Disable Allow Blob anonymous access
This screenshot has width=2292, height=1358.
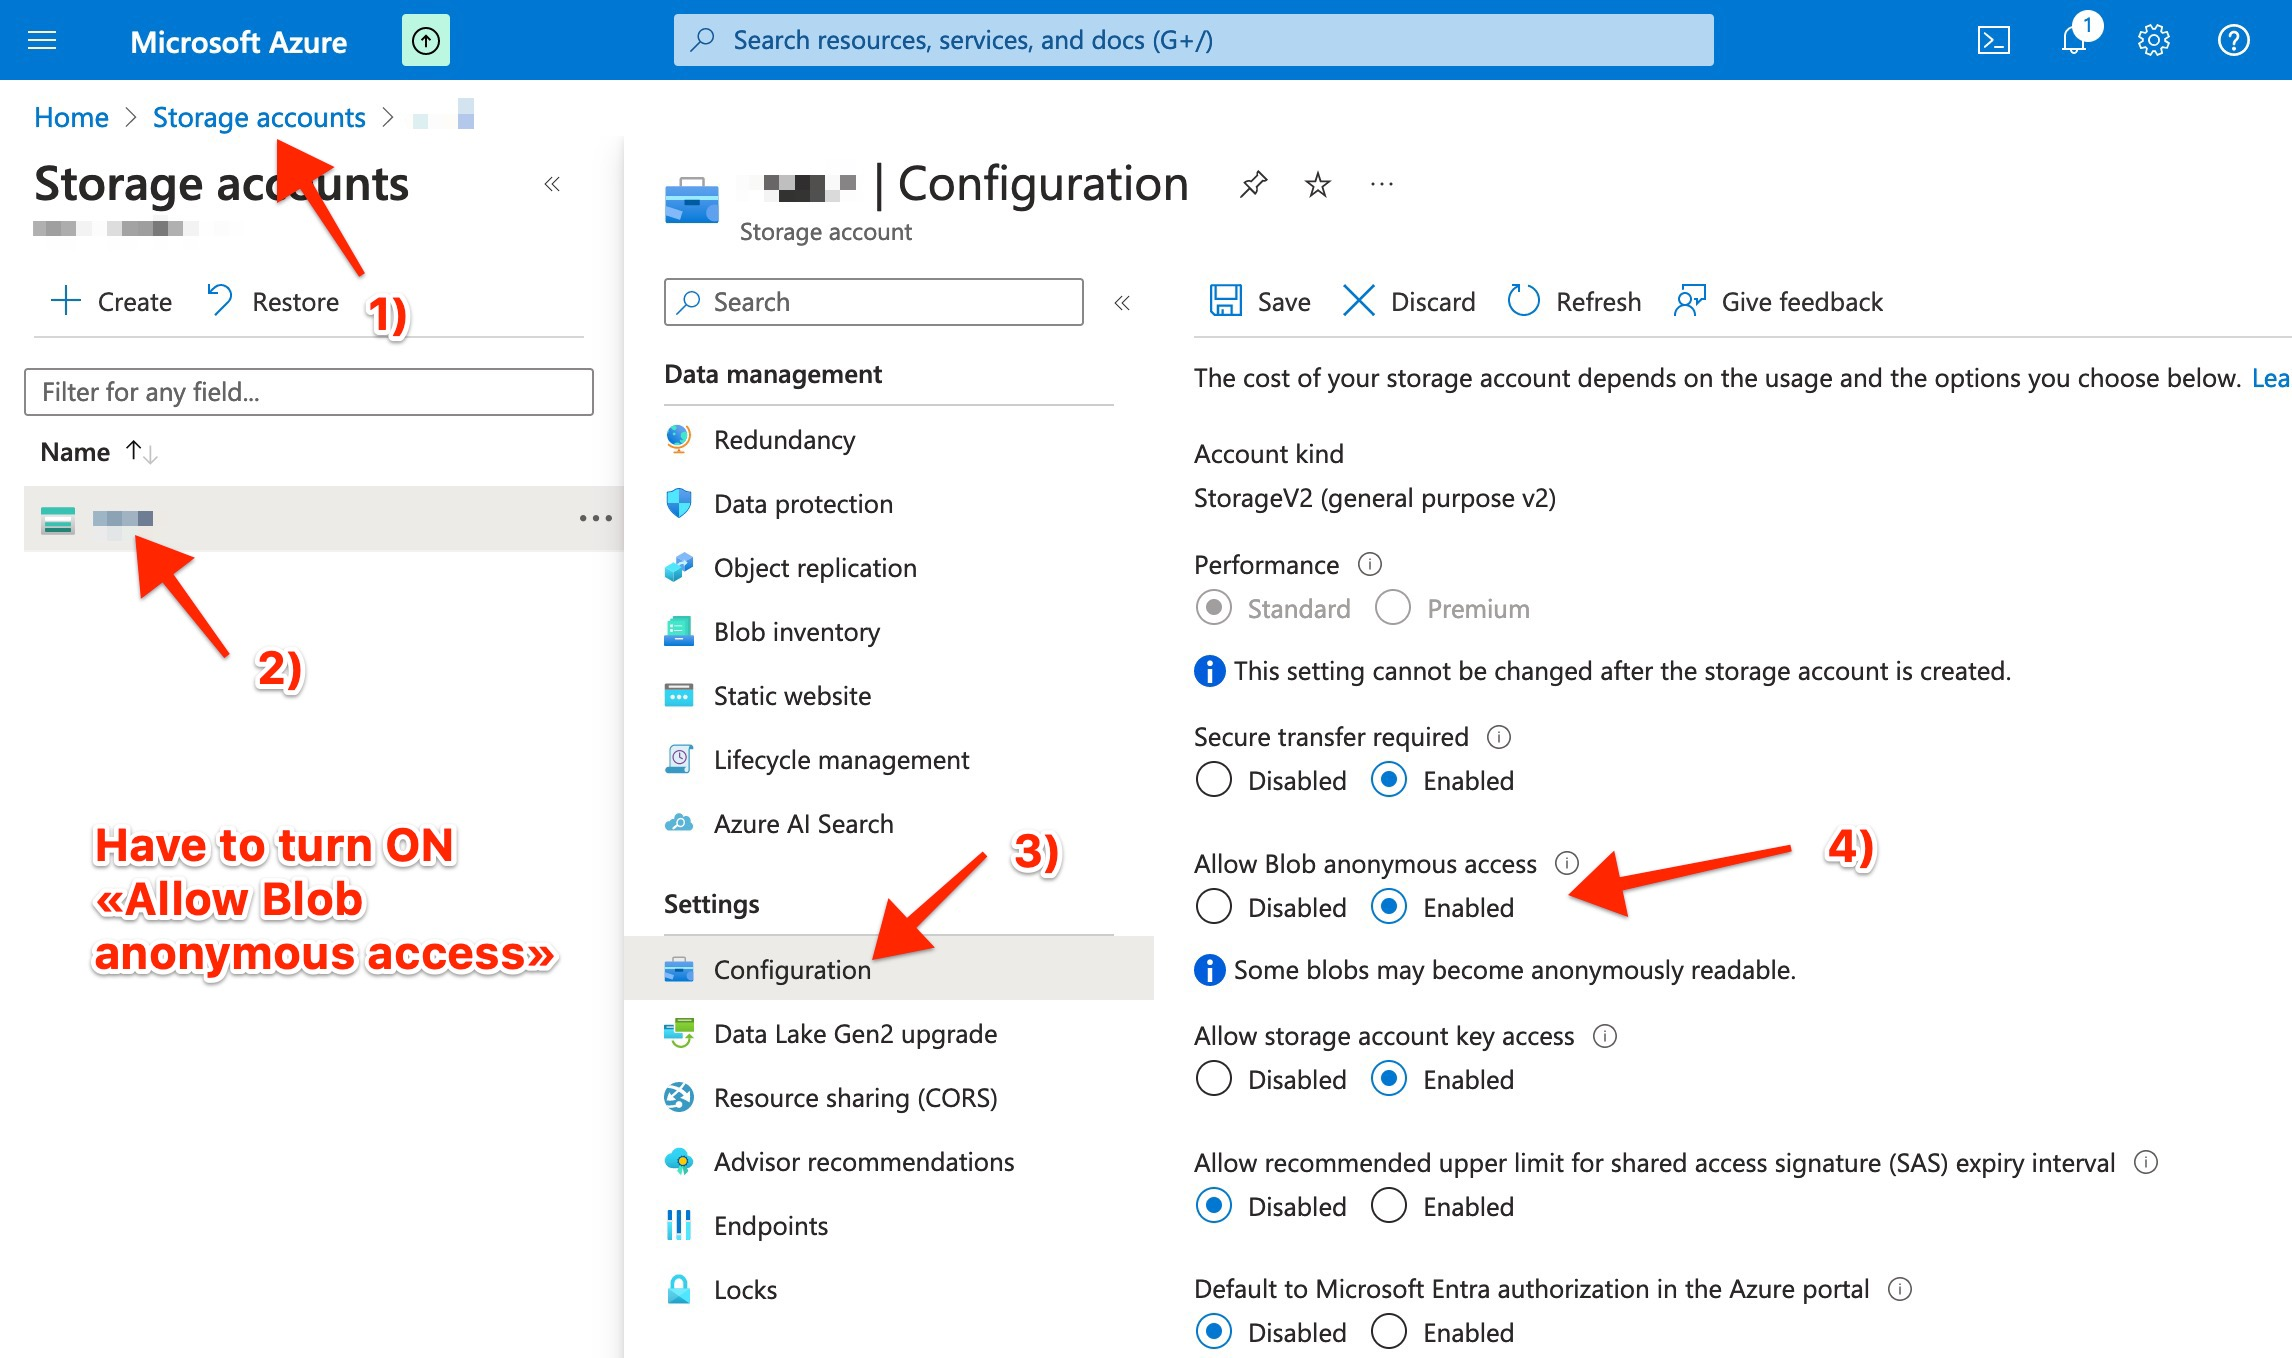point(1214,907)
